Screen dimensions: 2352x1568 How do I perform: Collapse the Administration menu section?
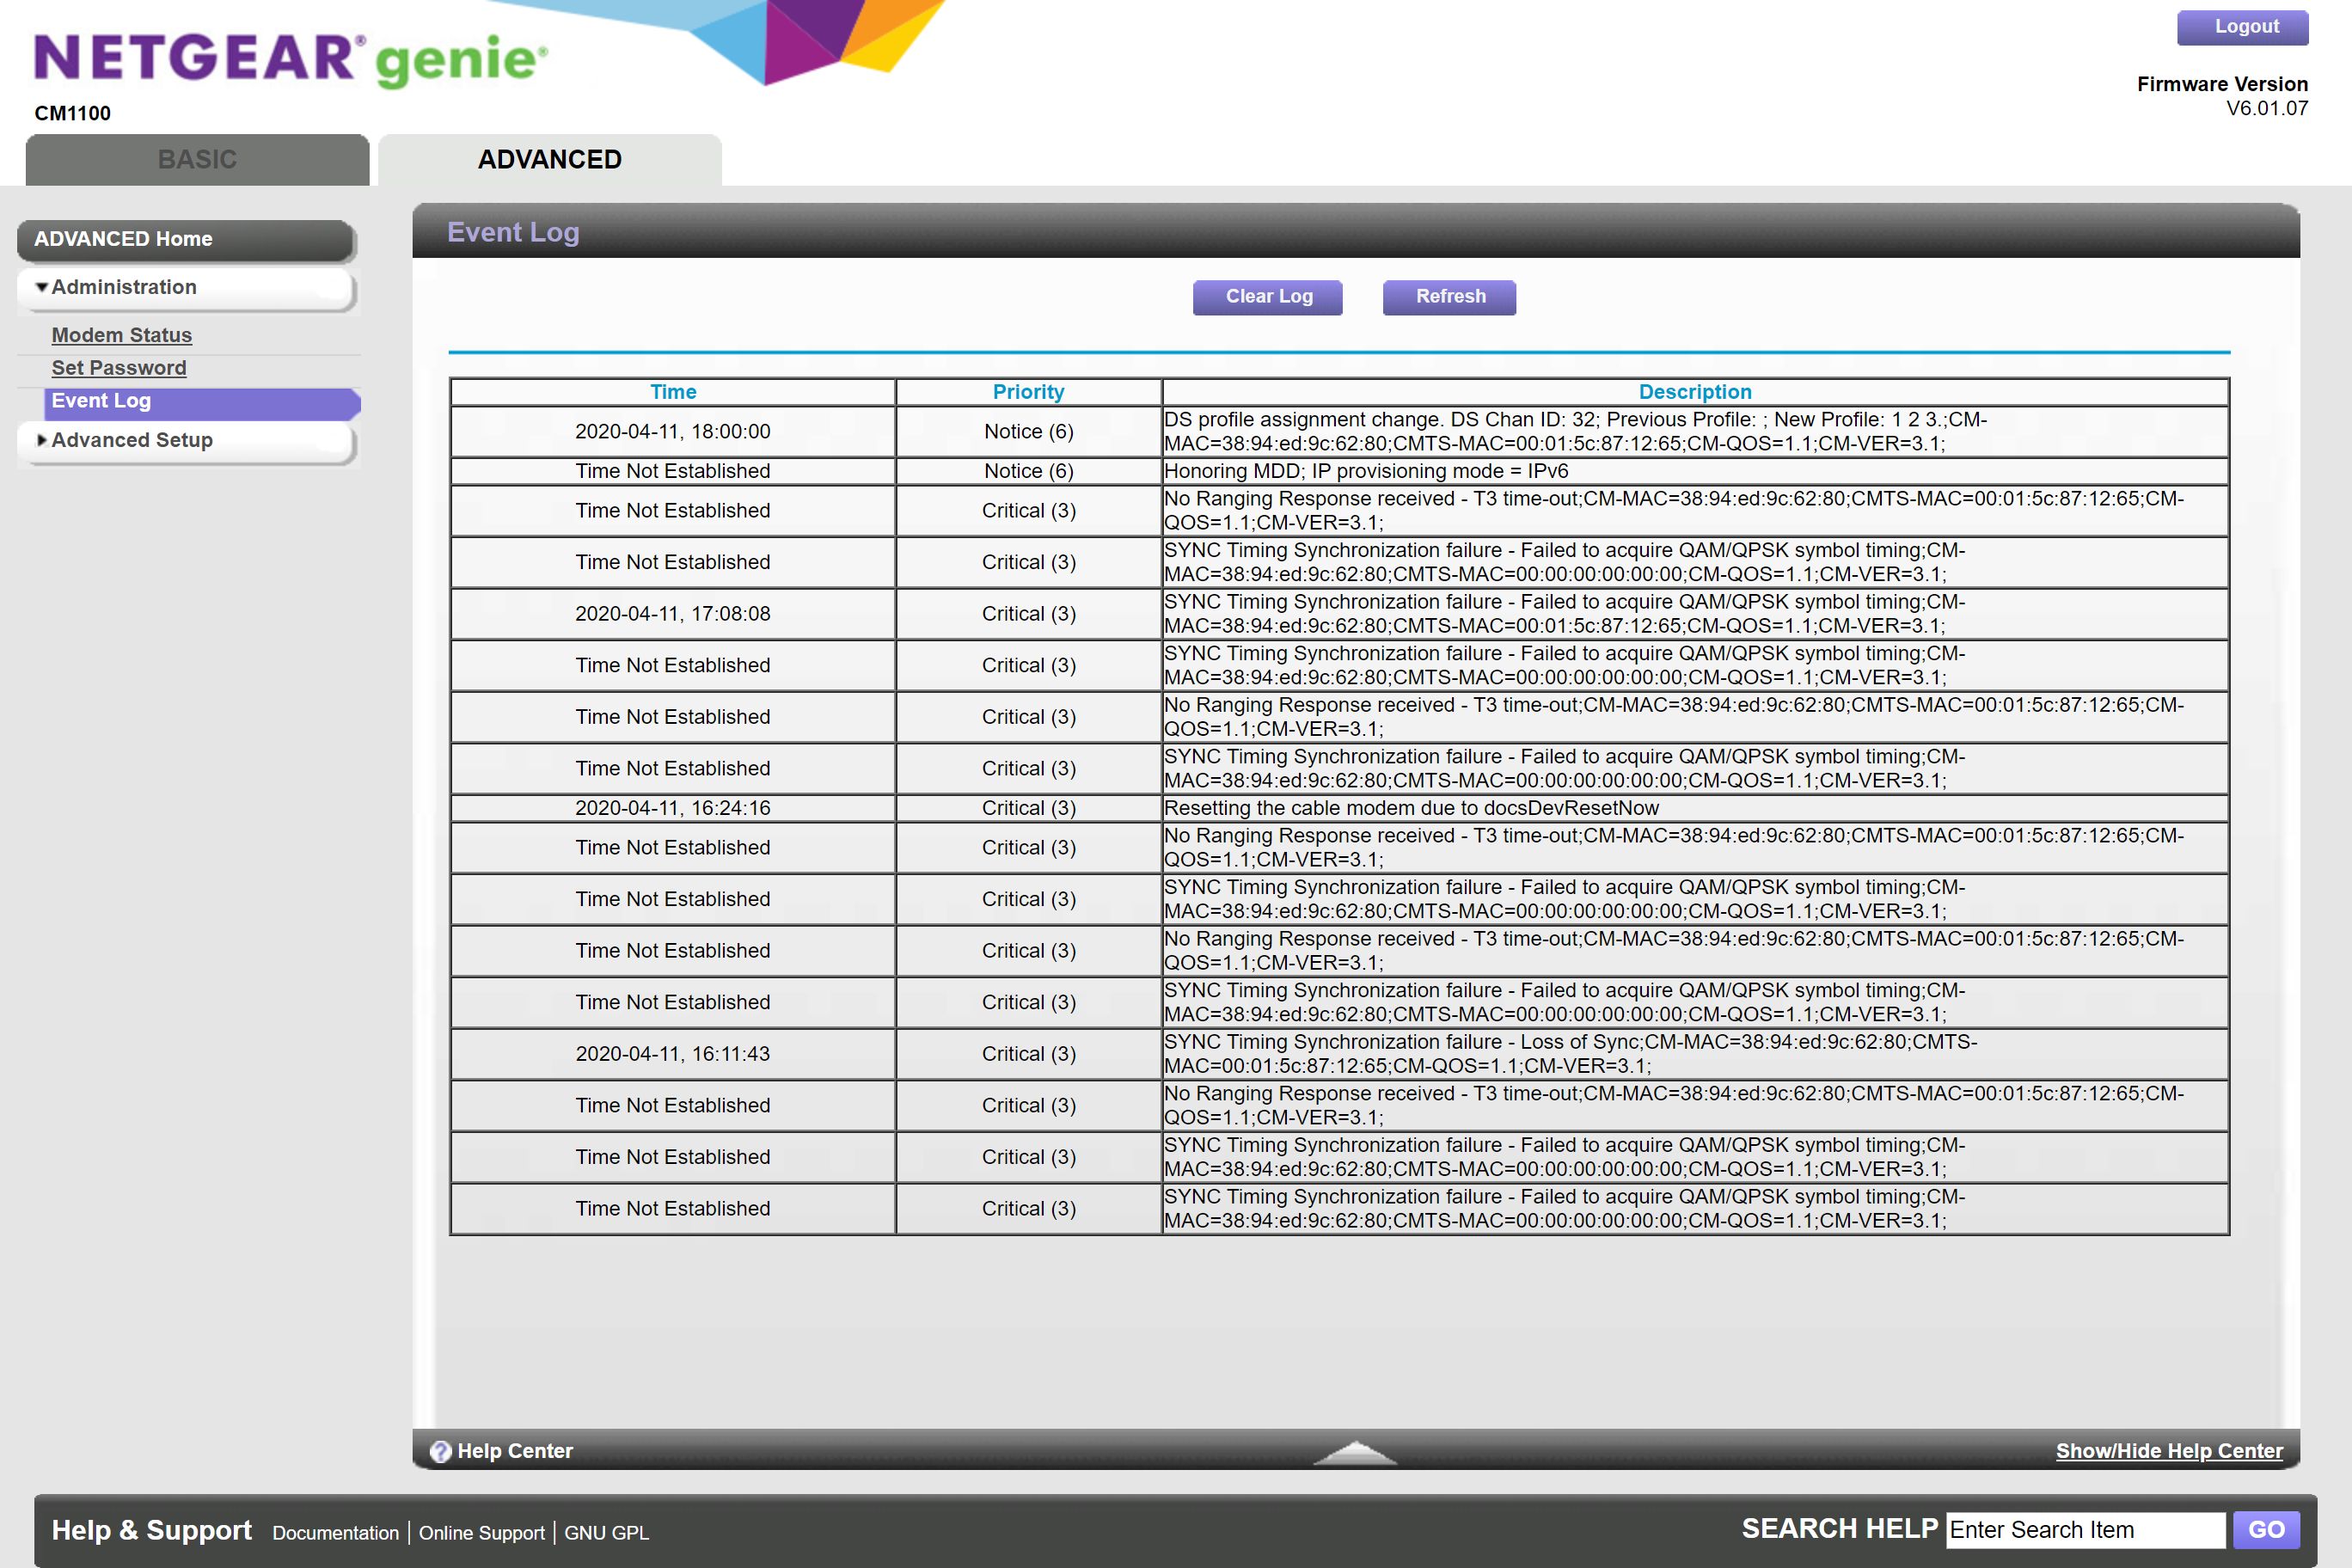coord(186,288)
